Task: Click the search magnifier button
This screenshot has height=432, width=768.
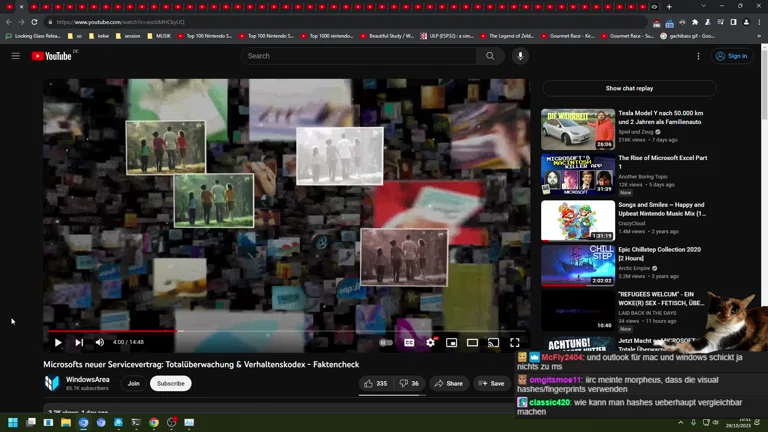Action: coord(490,56)
